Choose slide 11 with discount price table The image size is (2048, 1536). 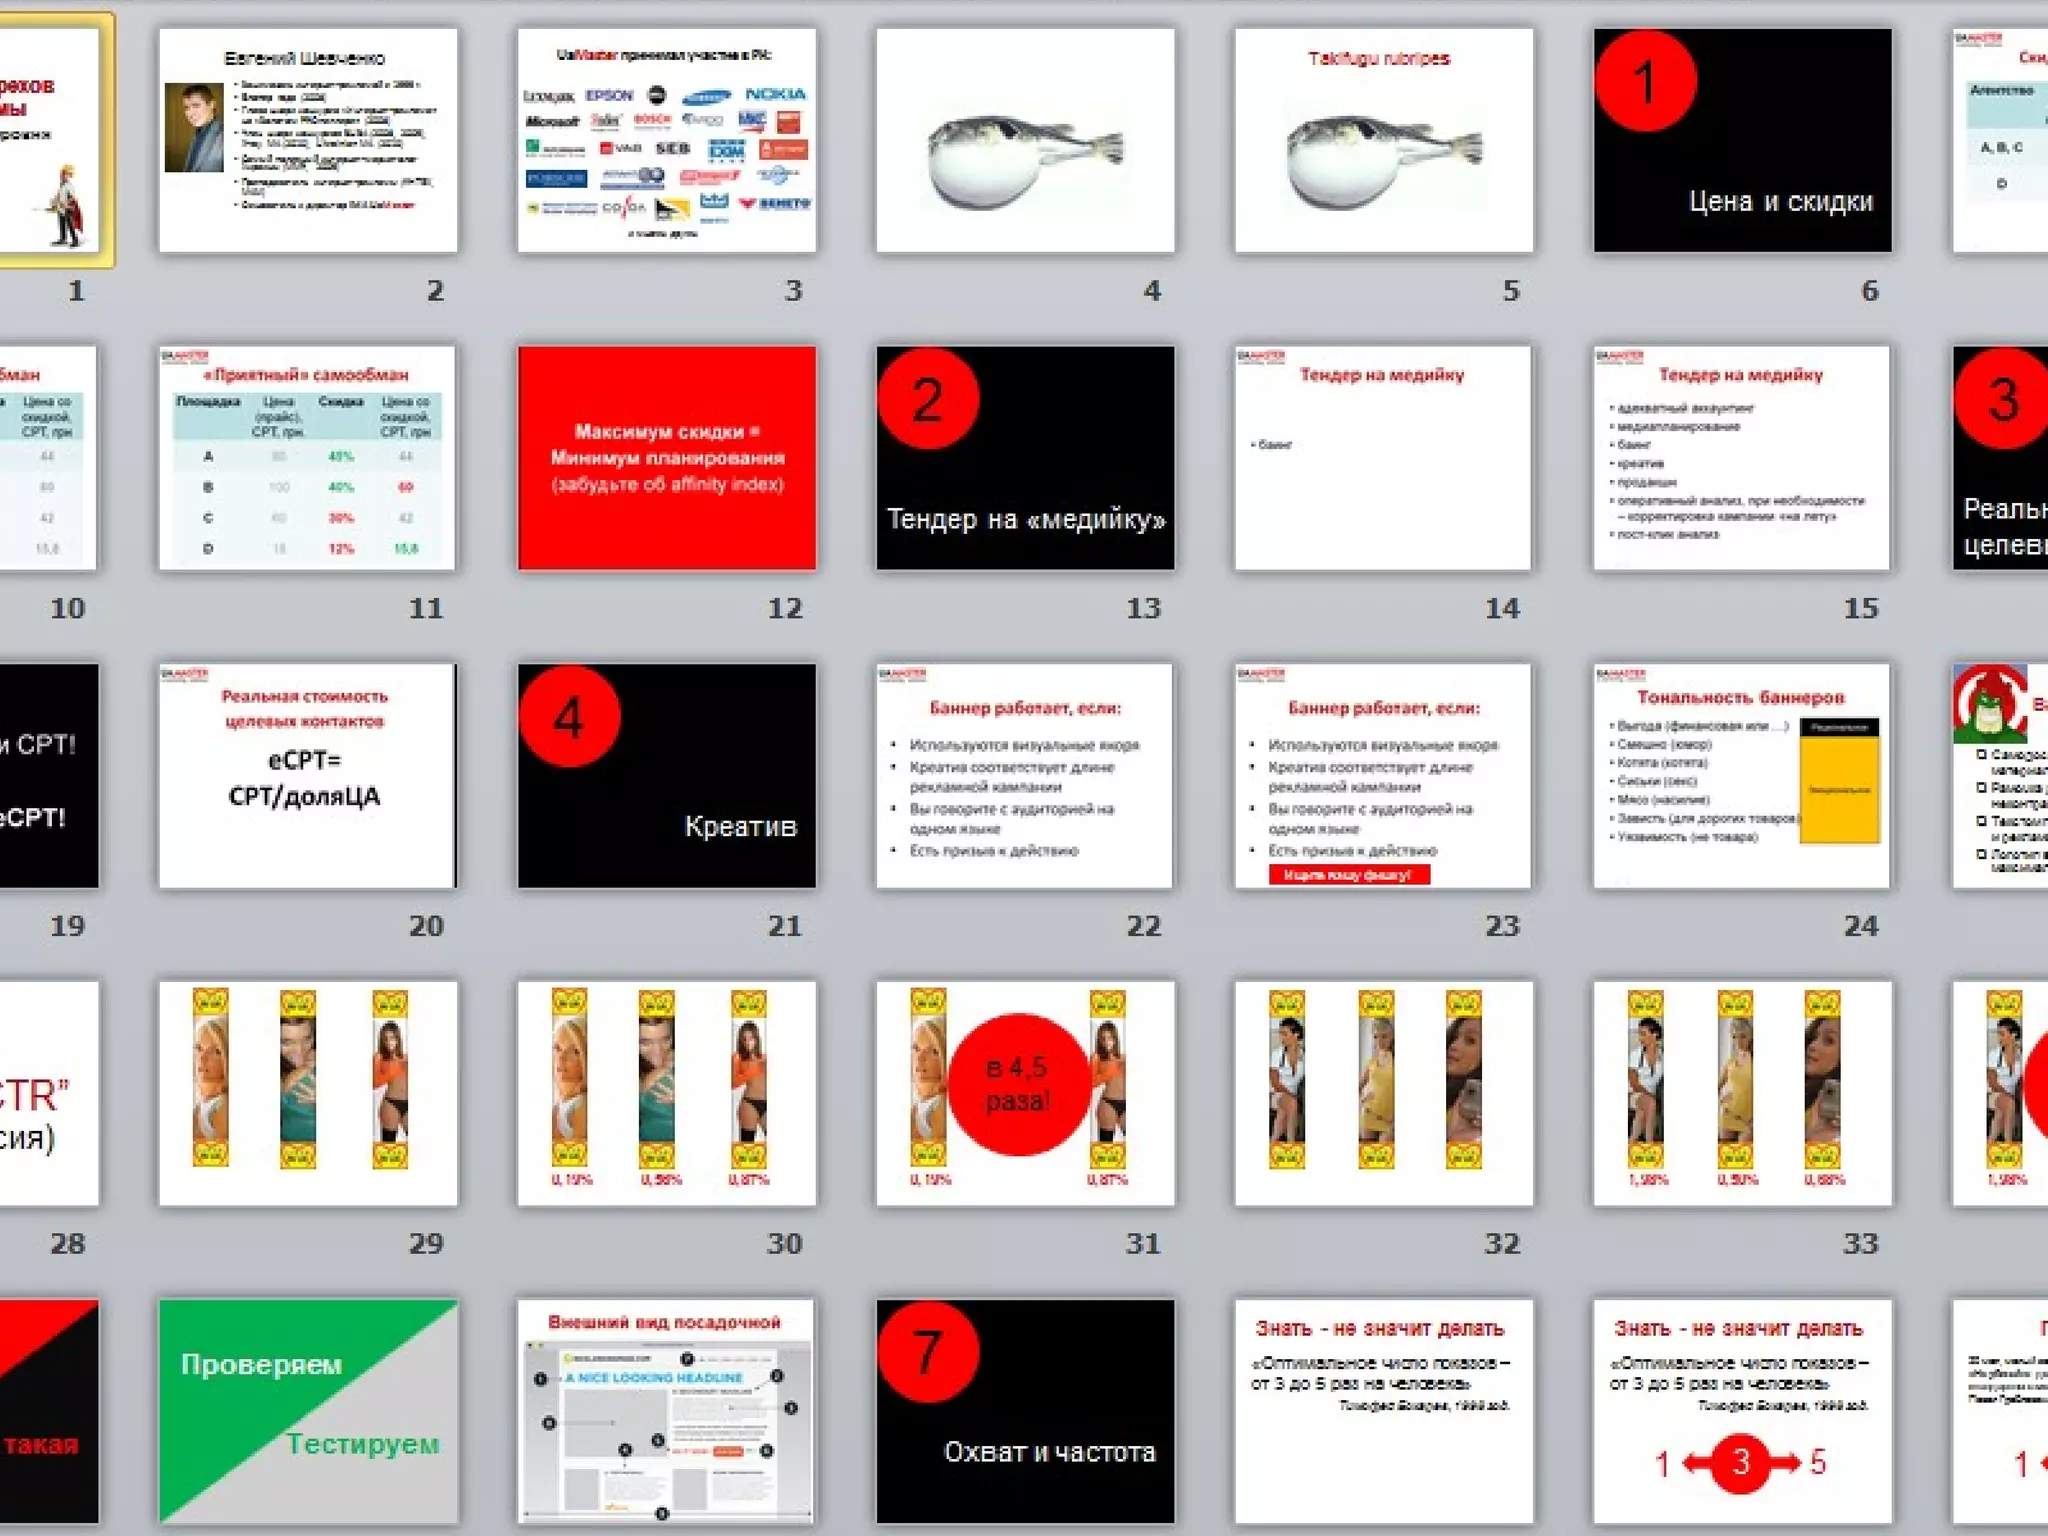(307, 458)
